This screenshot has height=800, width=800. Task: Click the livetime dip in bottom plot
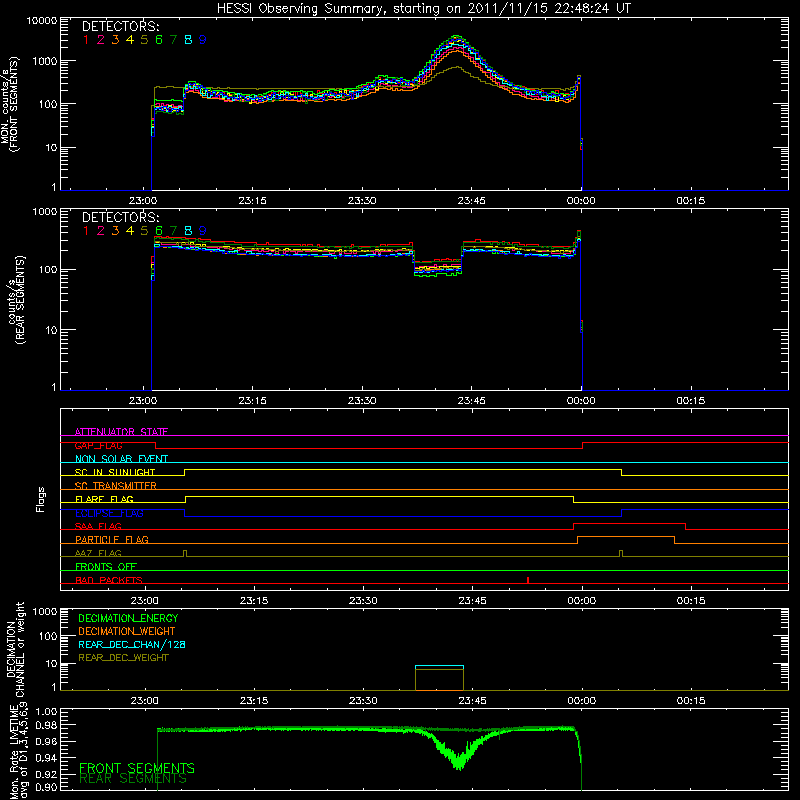coord(459,760)
